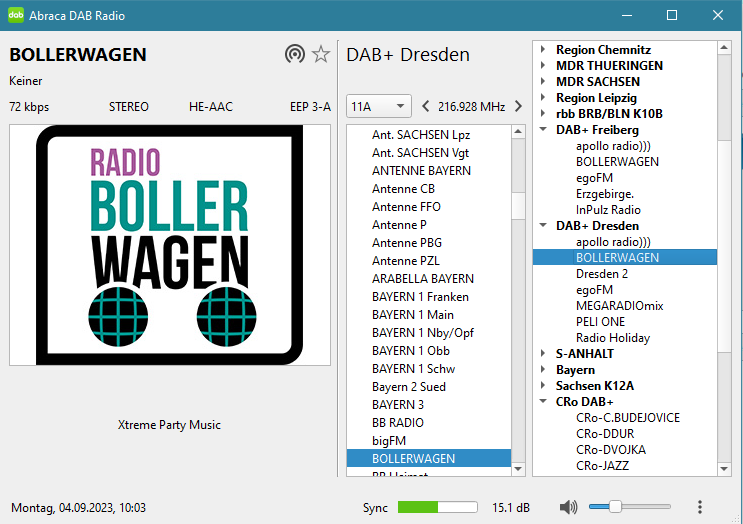Open the 11A channel dropdown
Screen dimensions: 743x524
(x=378, y=106)
